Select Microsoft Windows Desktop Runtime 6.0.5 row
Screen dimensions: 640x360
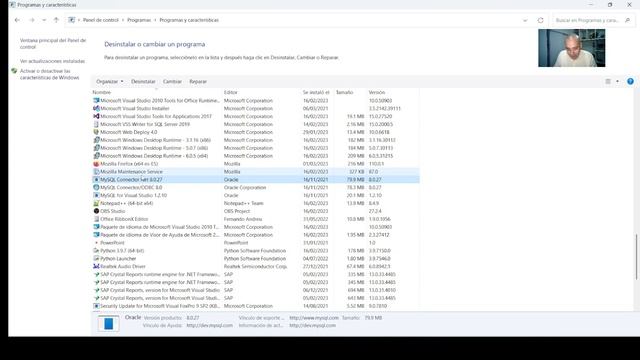point(256,156)
